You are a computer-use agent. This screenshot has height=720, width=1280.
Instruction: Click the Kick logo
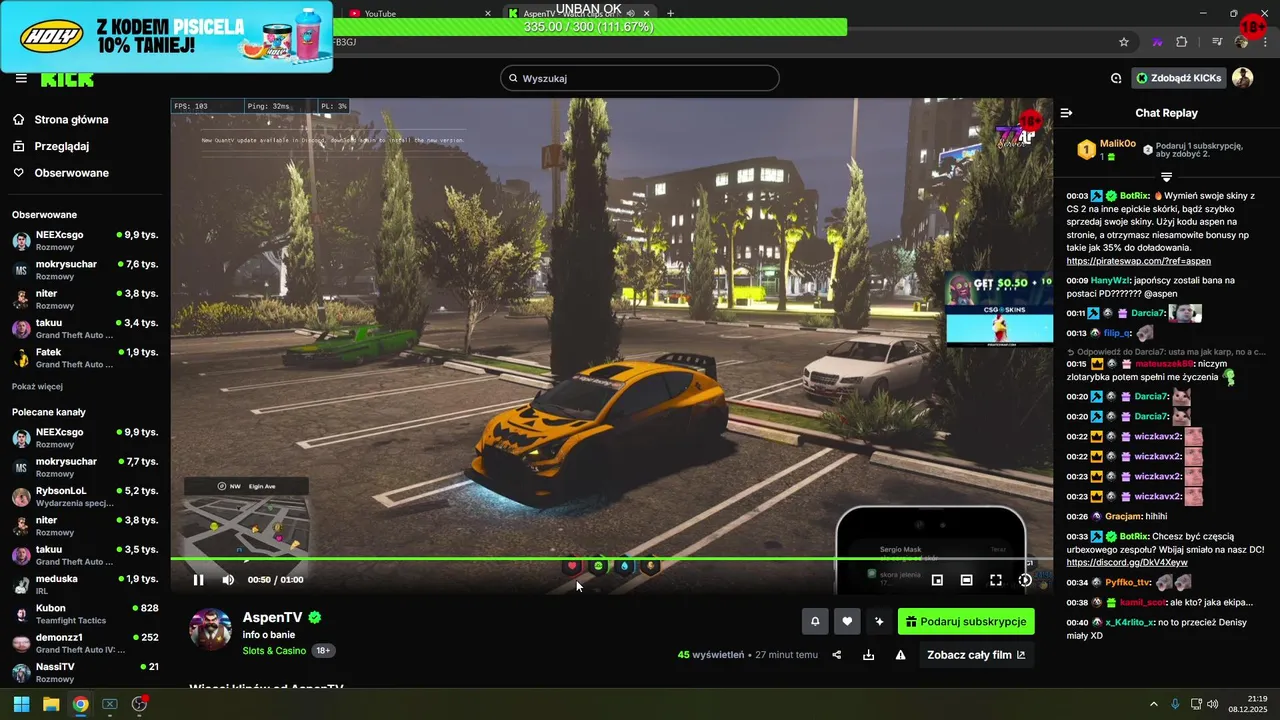point(67,79)
